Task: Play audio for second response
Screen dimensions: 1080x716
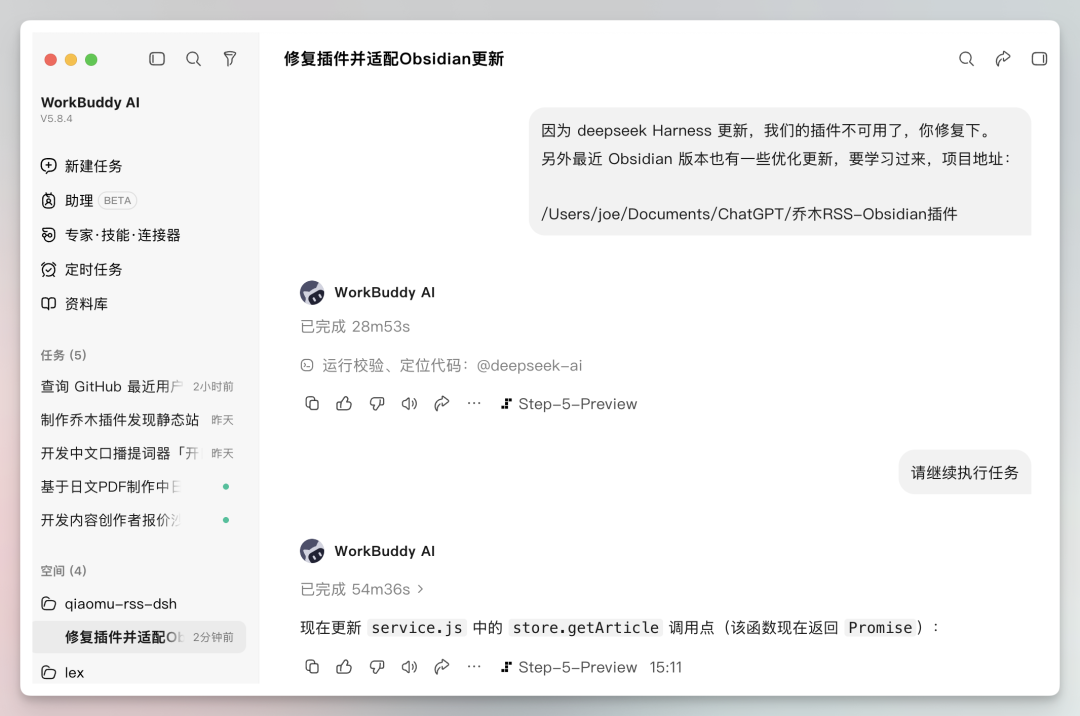Action: point(409,666)
